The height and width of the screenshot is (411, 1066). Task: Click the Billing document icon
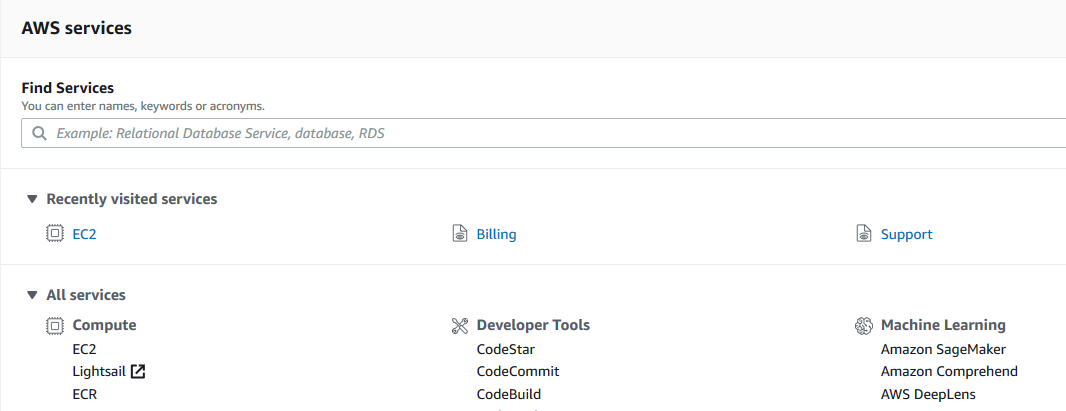click(460, 234)
